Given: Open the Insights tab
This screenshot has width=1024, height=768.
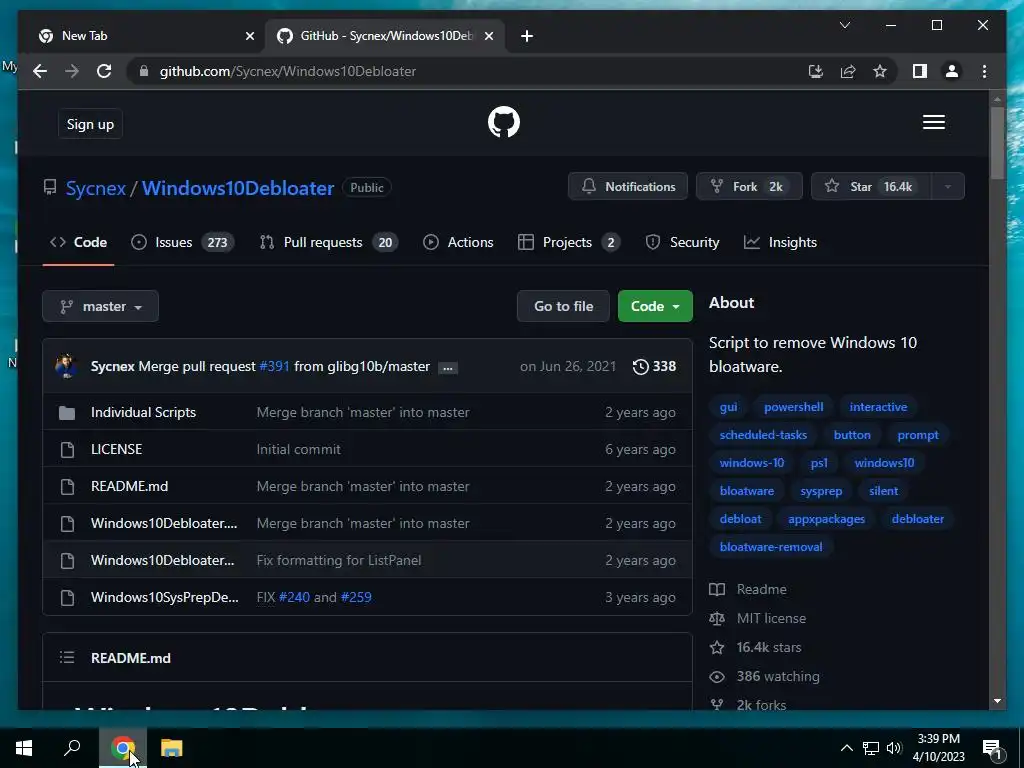Looking at the screenshot, I should [780, 242].
